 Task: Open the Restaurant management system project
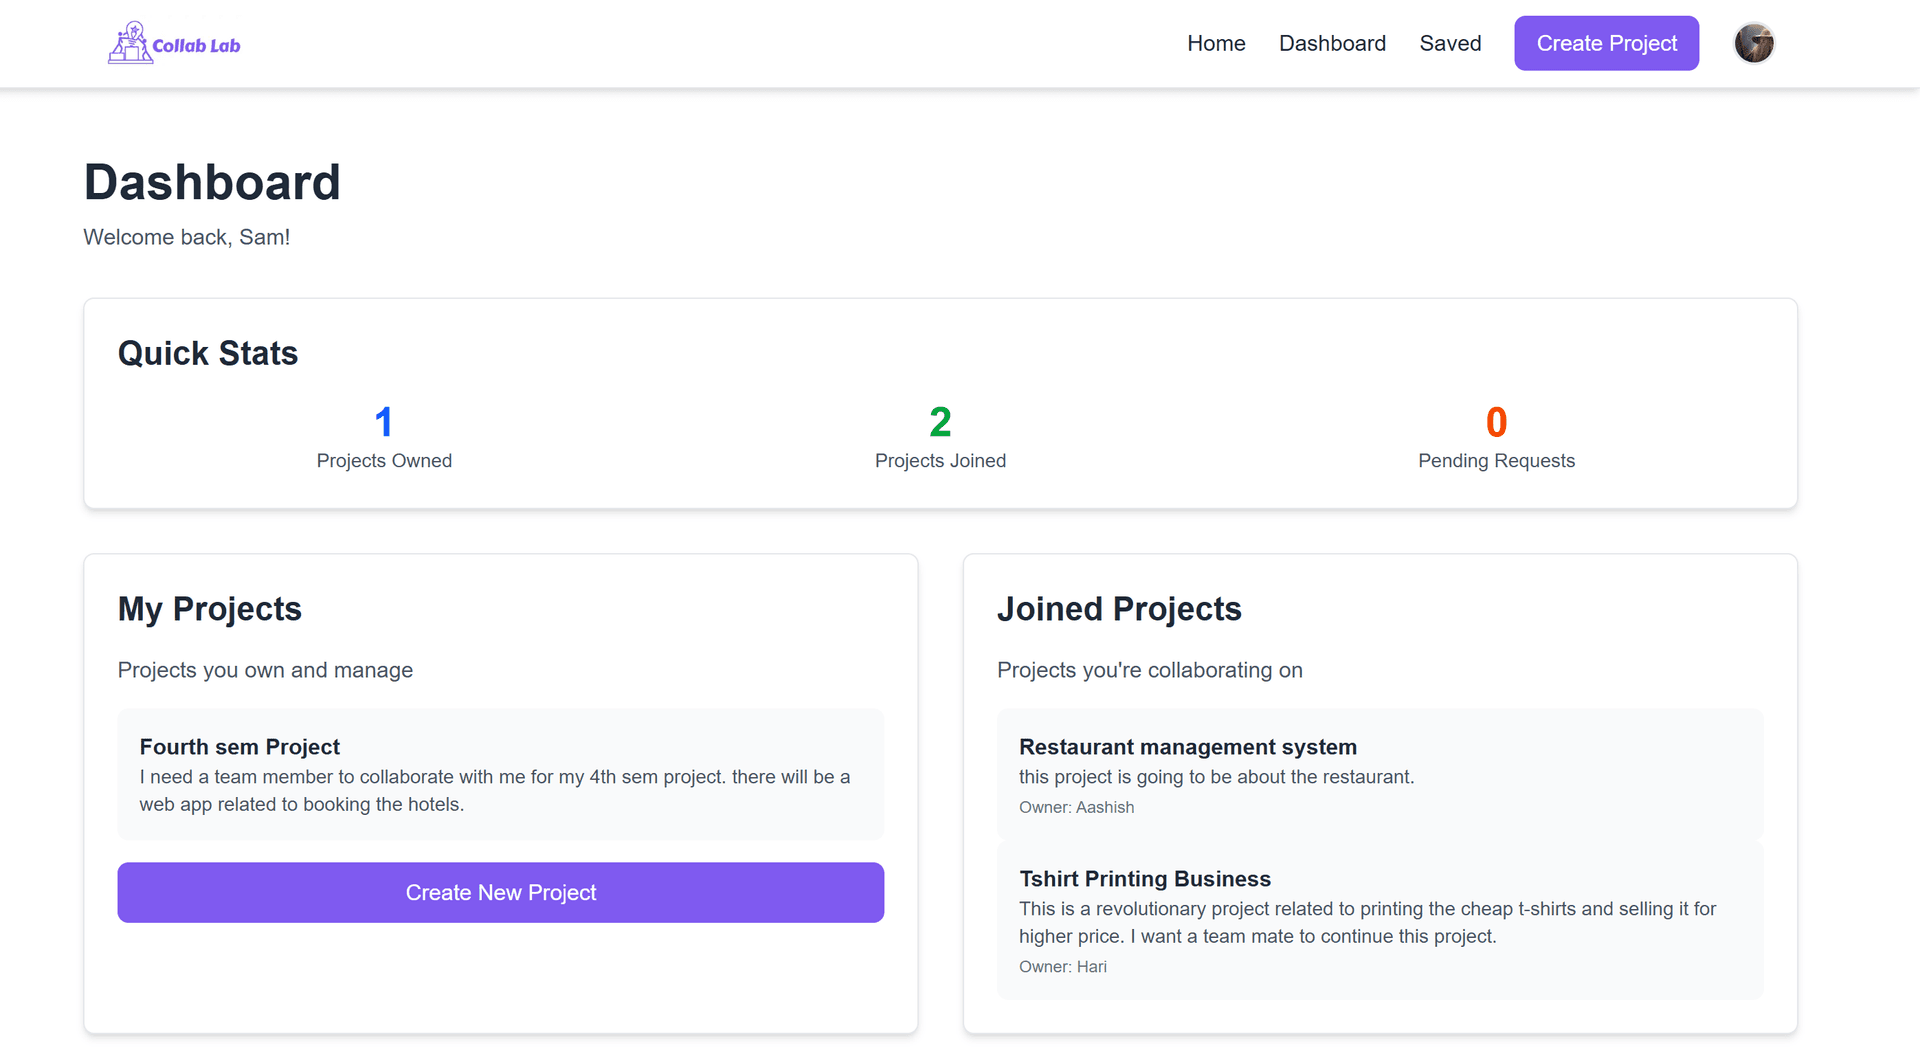pyautogui.click(x=1380, y=775)
